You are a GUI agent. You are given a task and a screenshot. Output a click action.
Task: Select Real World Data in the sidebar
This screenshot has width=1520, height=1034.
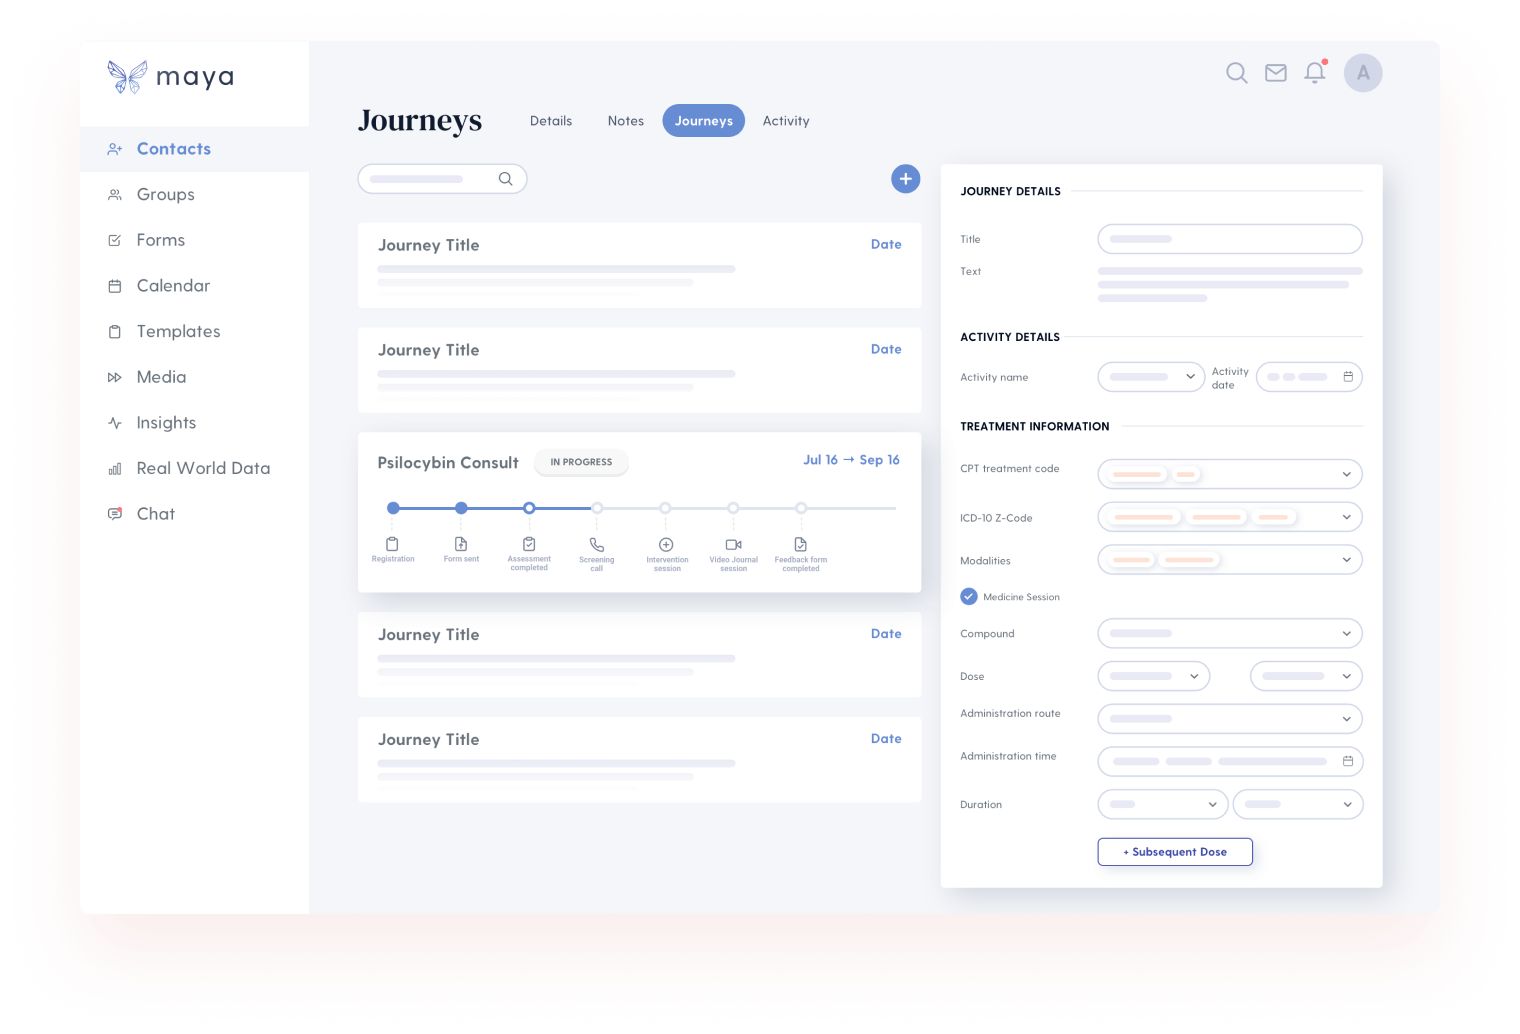(203, 468)
